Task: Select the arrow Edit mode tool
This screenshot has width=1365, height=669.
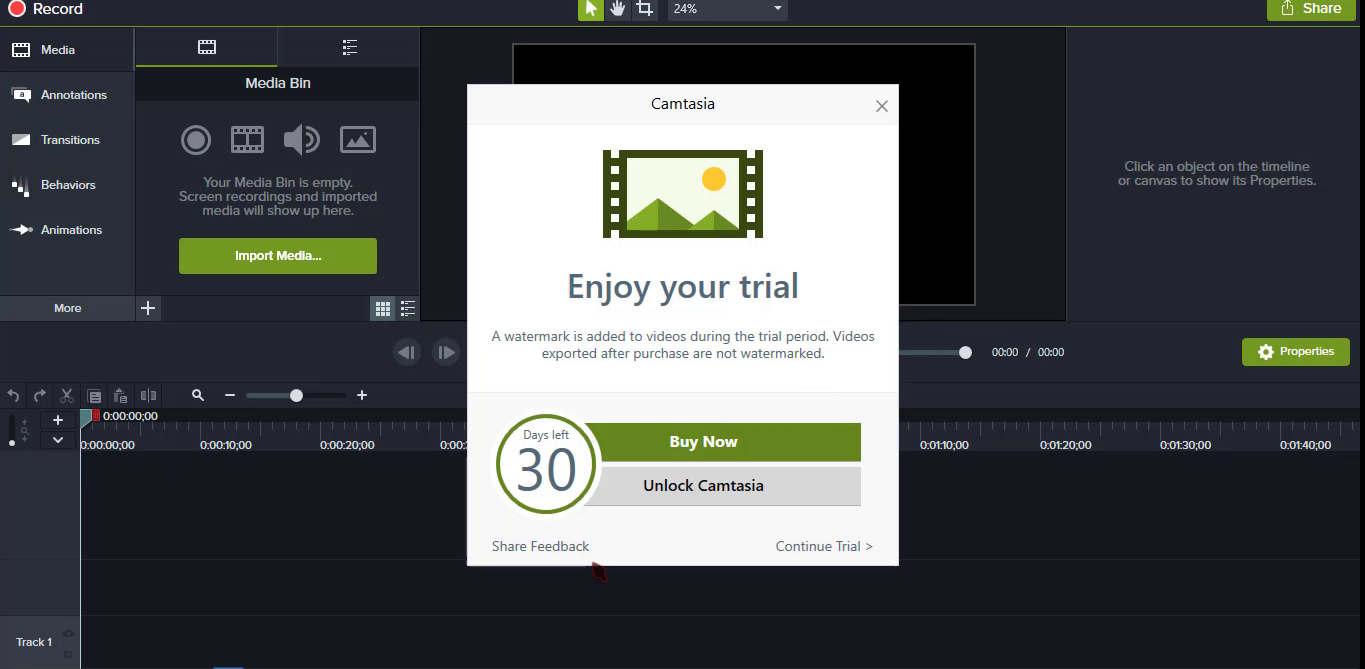Action: 591,9
